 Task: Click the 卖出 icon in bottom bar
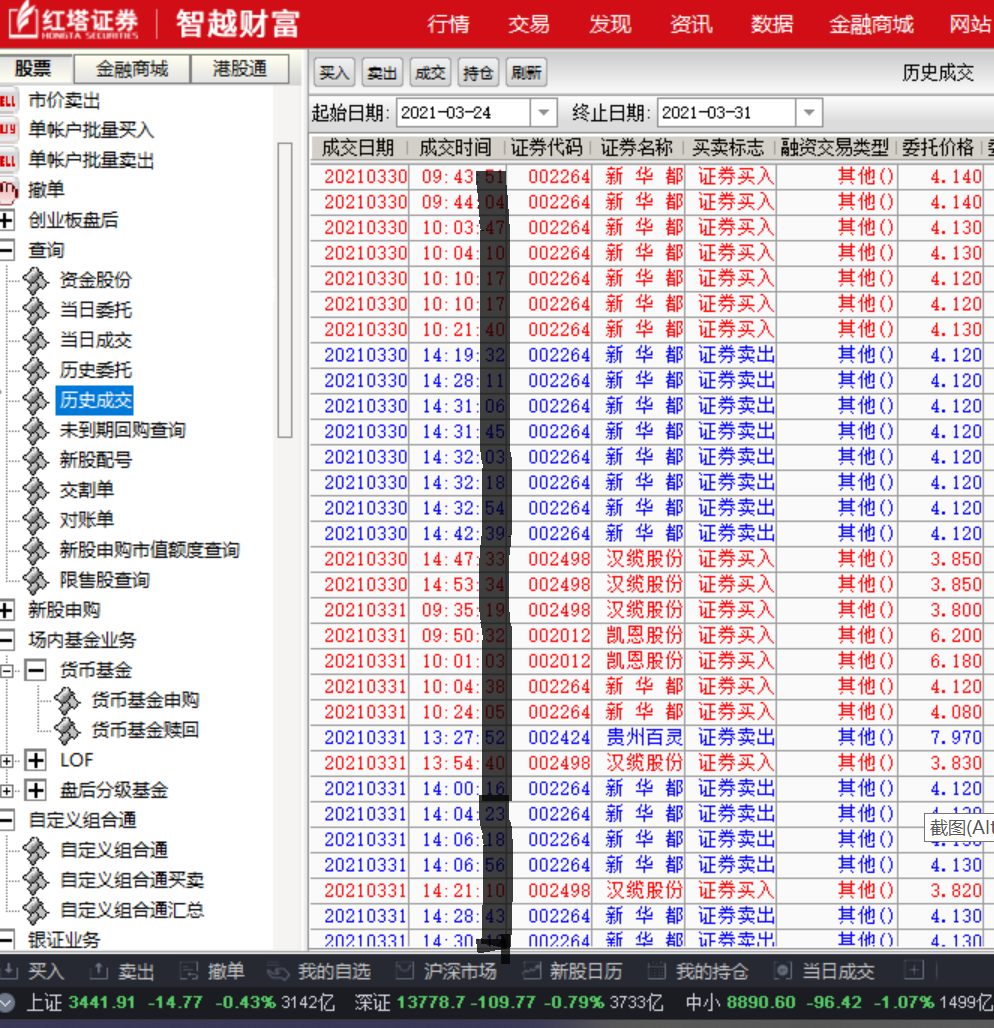(98, 971)
